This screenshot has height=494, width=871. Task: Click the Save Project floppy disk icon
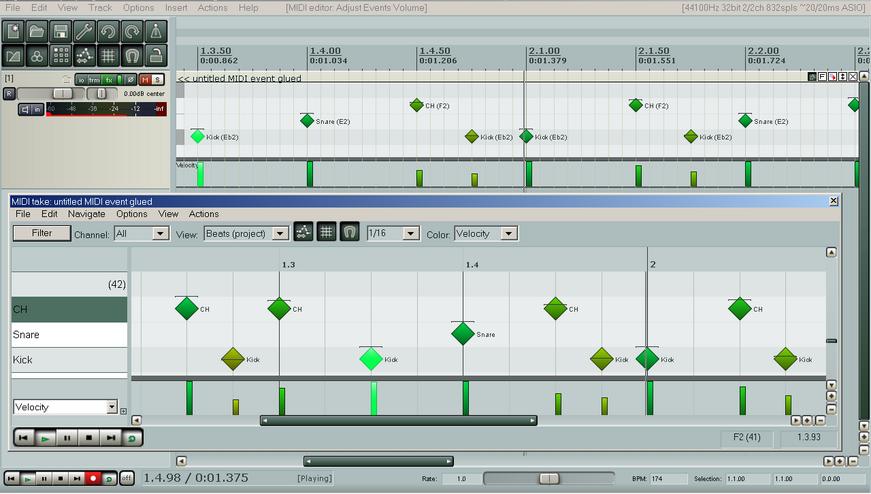[60, 31]
